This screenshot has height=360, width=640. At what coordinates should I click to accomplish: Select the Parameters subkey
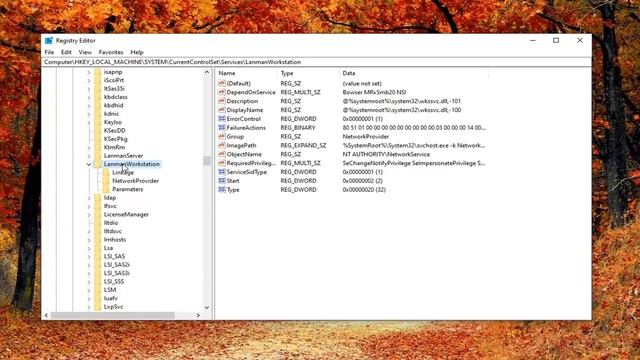click(x=128, y=189)
